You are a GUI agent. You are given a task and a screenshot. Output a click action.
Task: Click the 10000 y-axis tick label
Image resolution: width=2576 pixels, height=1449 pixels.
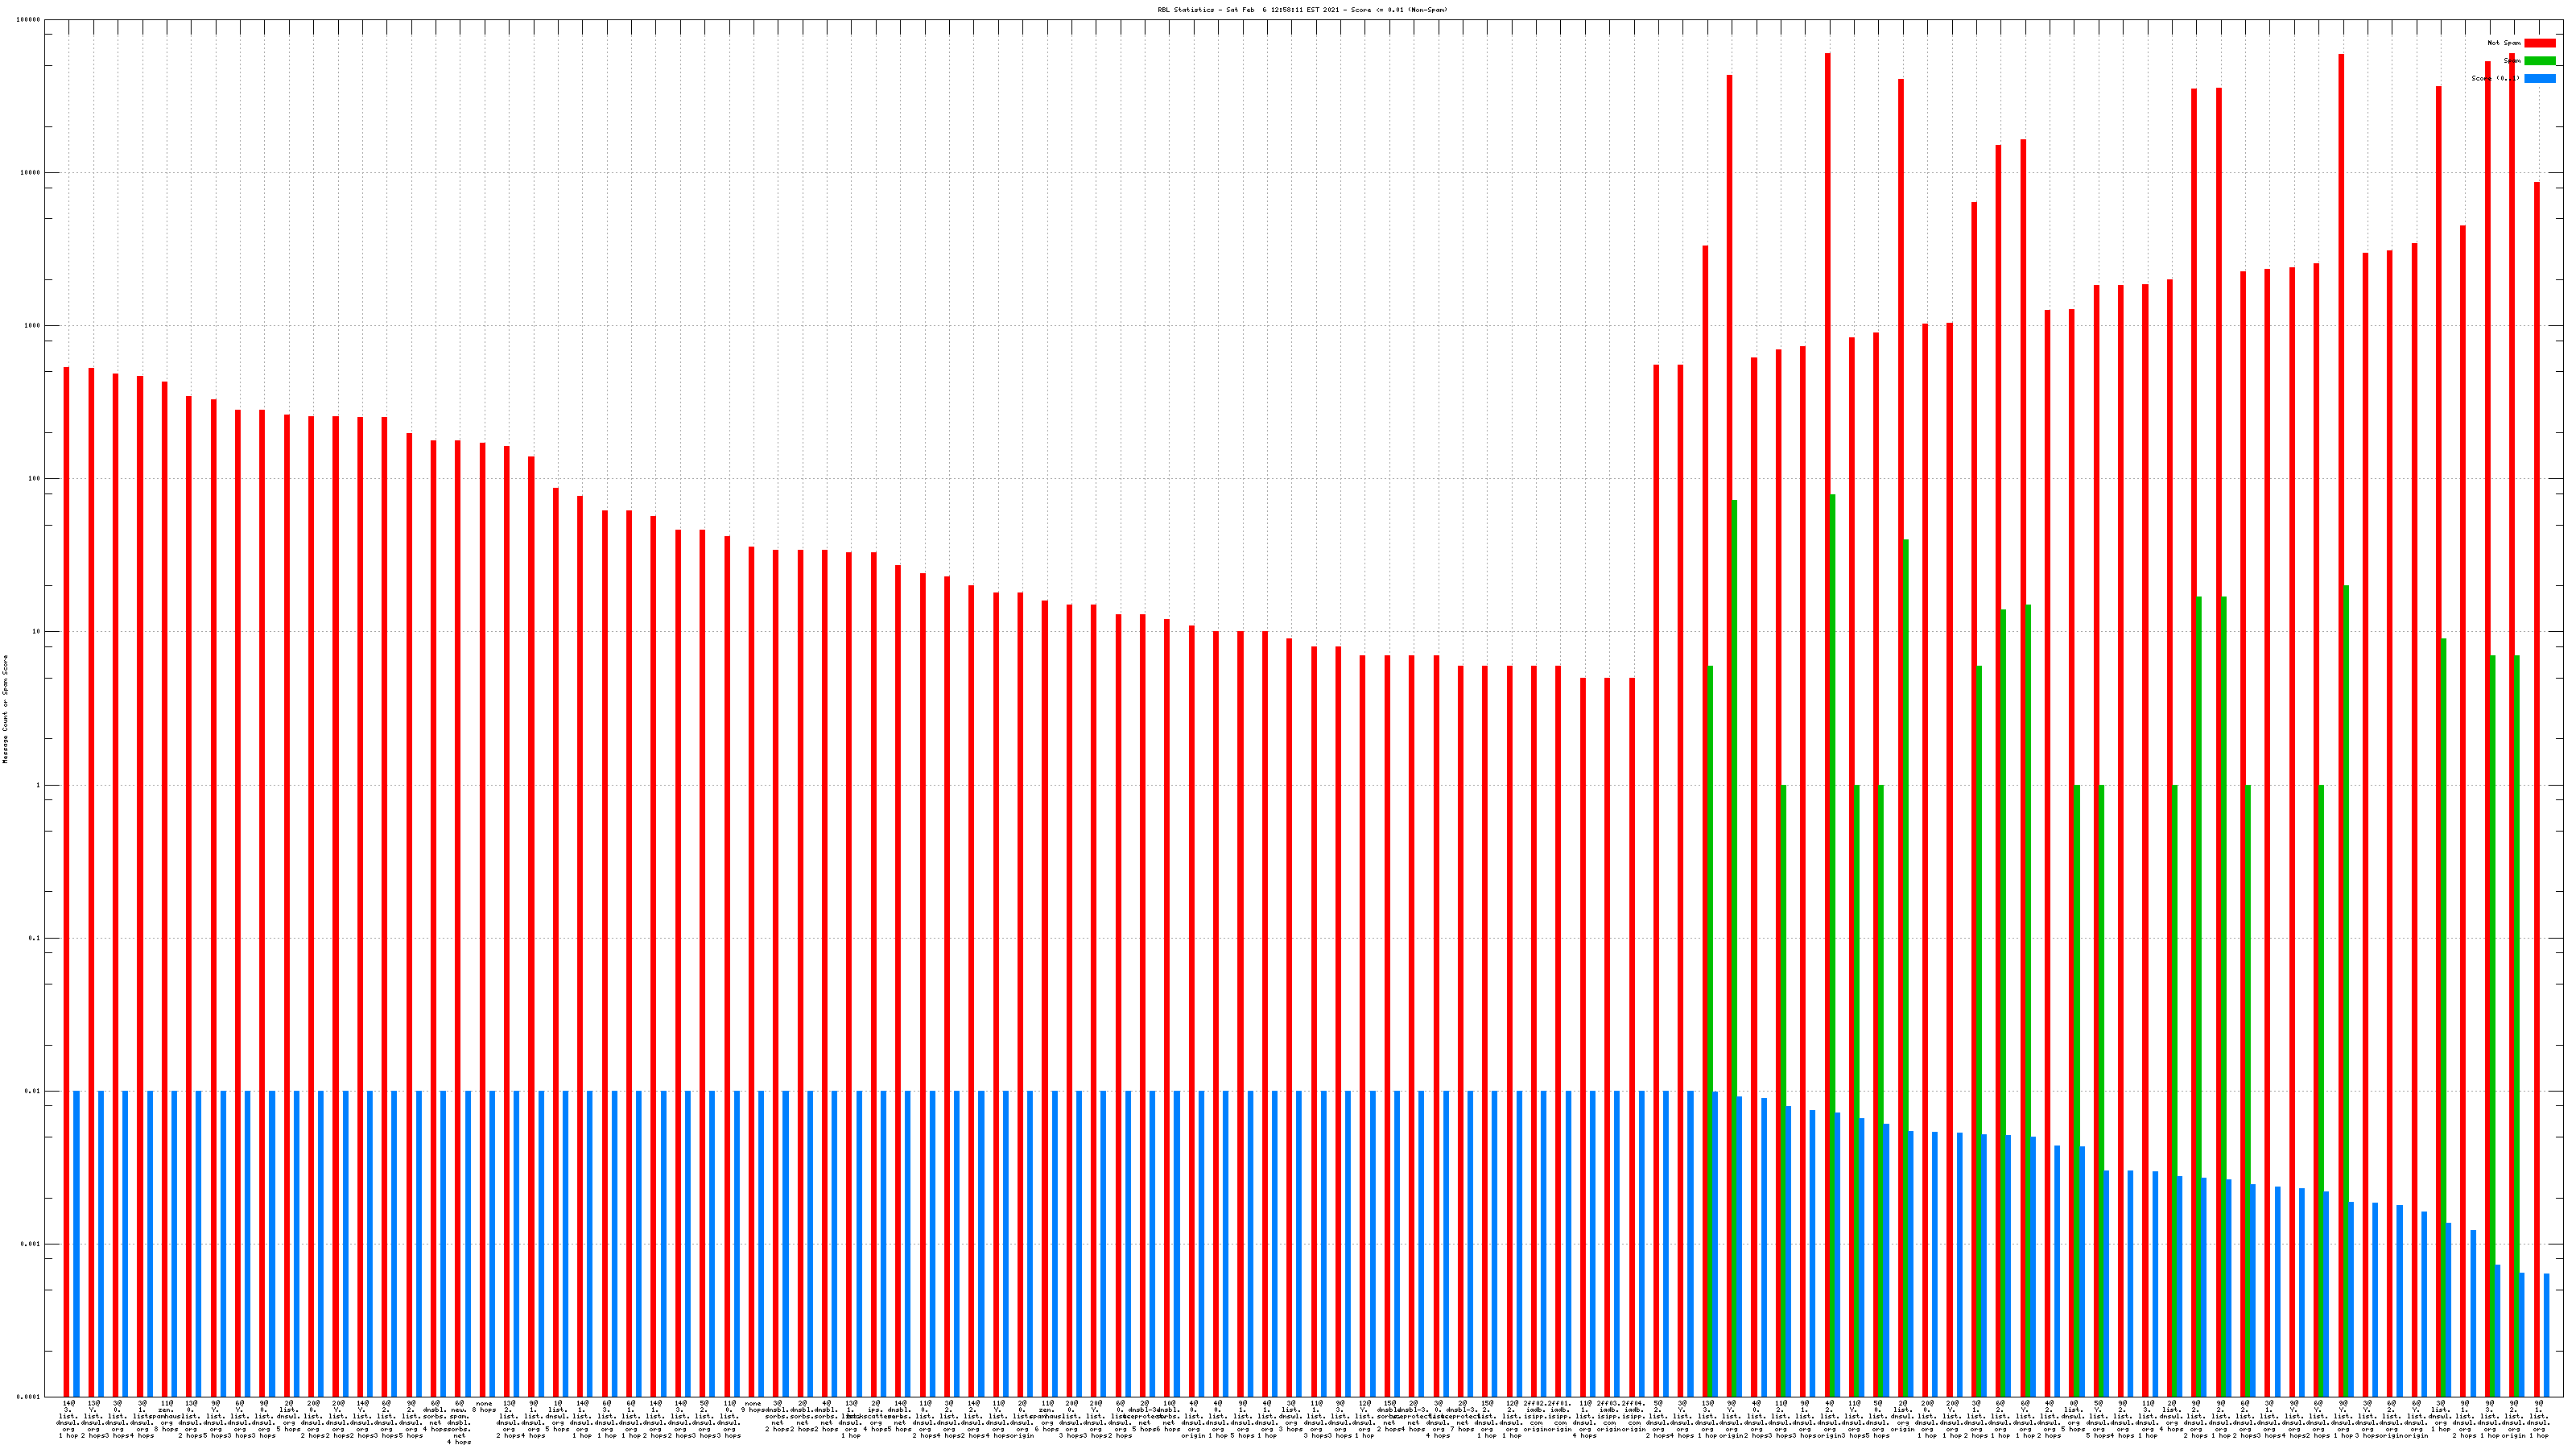click(30, 173)
